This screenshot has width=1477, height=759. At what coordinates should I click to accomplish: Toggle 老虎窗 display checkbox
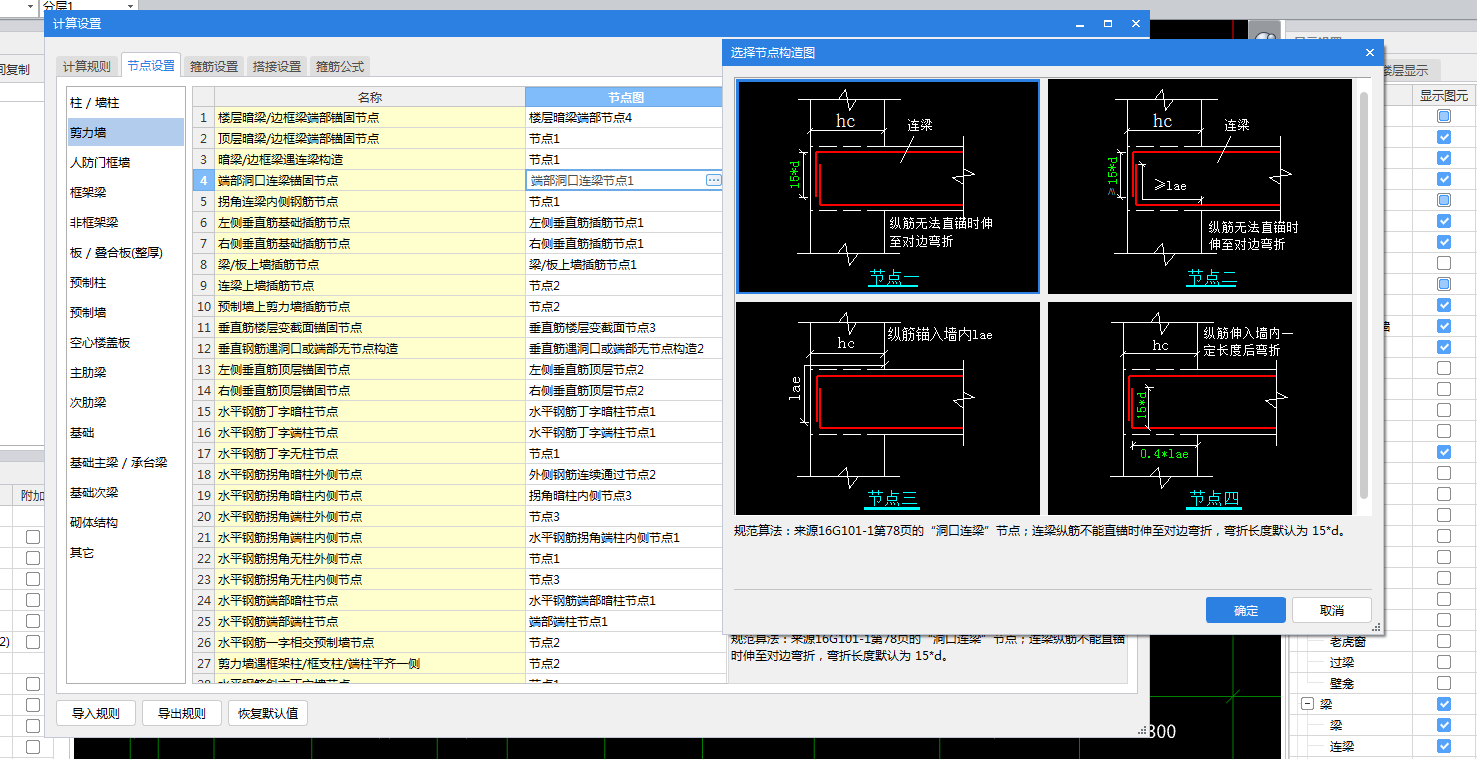1443,641
